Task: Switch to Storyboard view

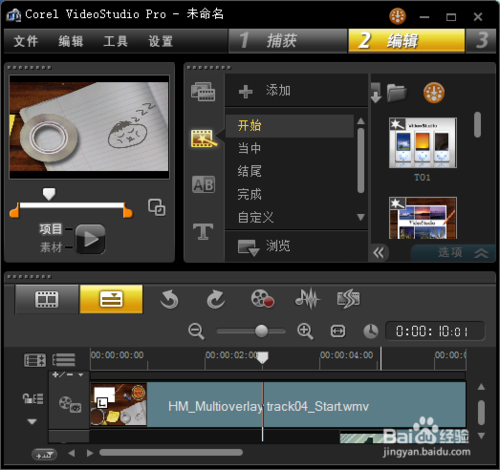Action: [x=47, y=299]
